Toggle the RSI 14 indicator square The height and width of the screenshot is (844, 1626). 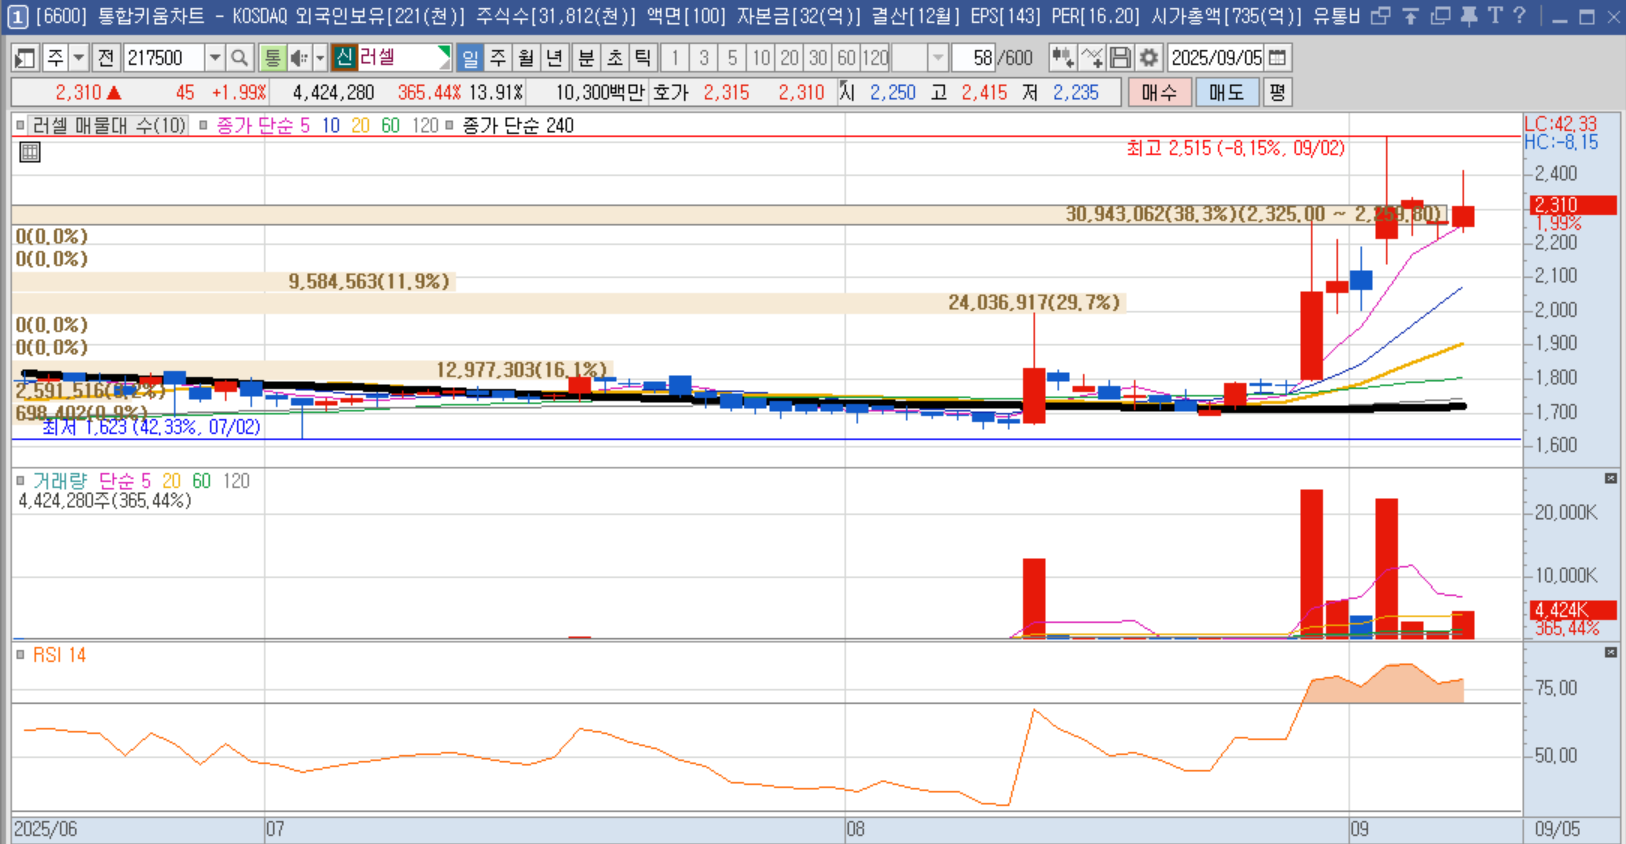click(20, 655)
